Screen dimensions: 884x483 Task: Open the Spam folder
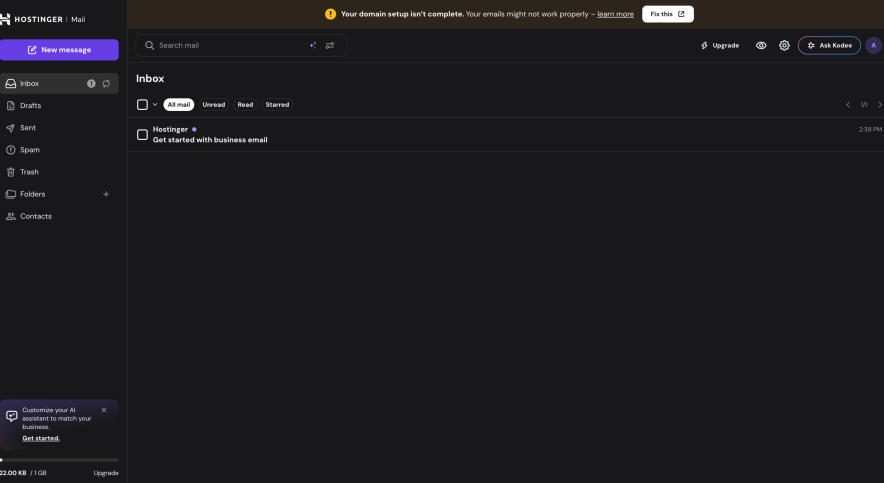[30, 150]
